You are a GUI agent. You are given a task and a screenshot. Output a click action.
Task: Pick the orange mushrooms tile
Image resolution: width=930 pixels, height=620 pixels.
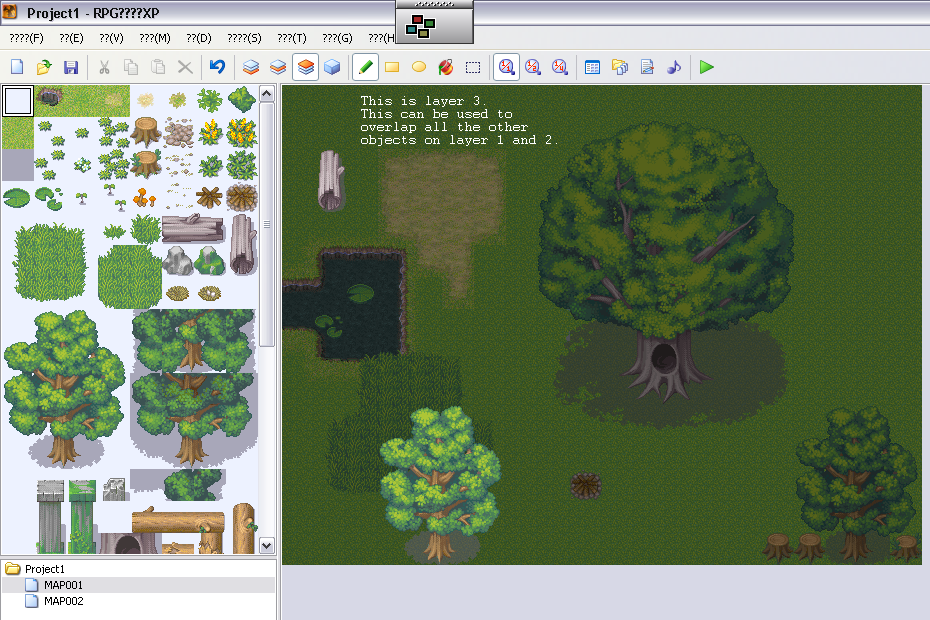tap(144, 197)
